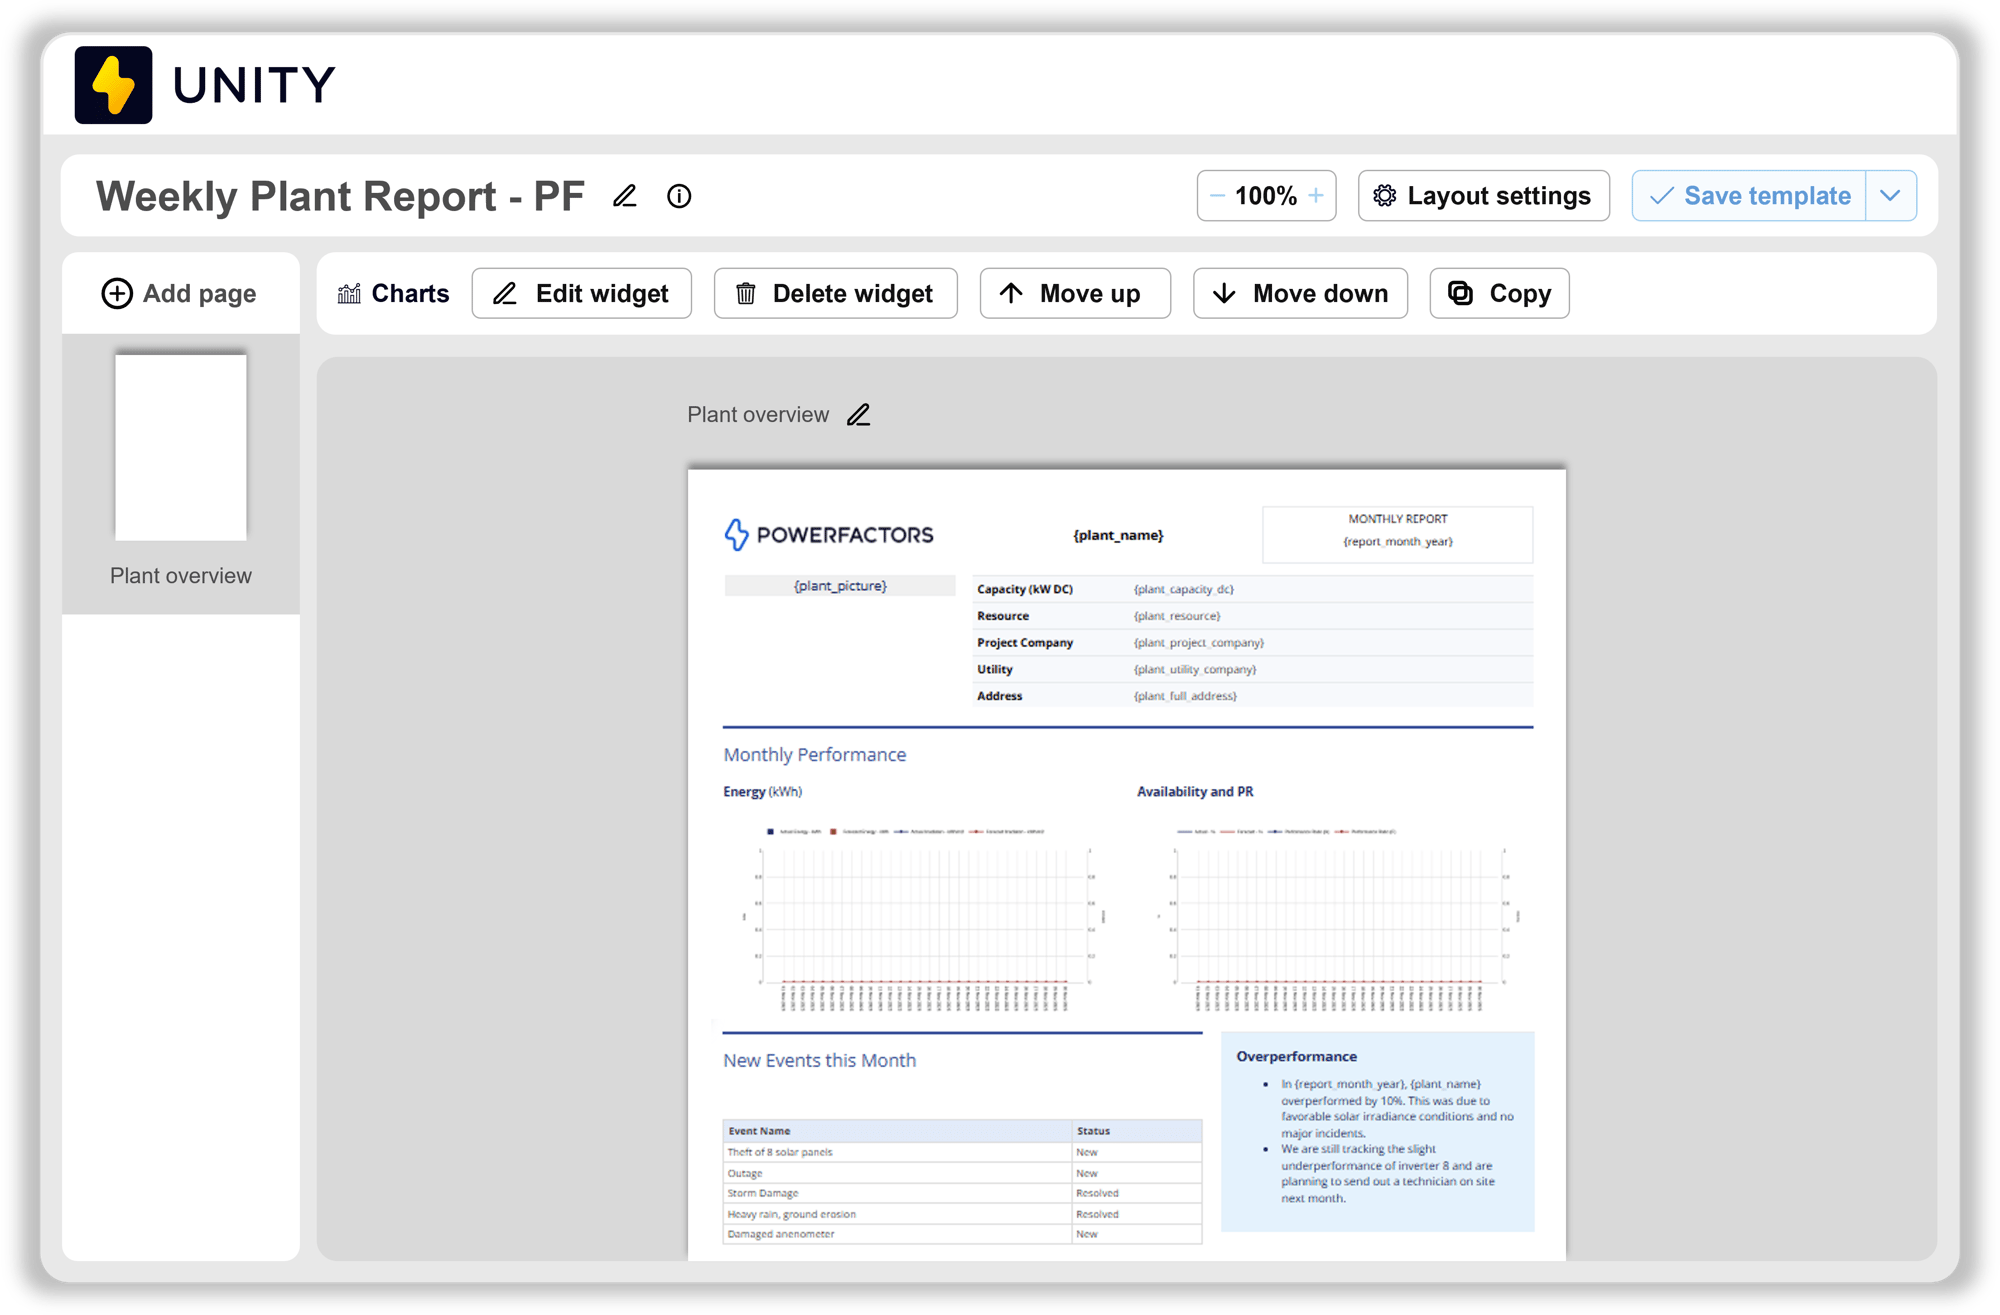
Task: Rename page via Plant overview pencil icon
Action: tap(859, 415)
